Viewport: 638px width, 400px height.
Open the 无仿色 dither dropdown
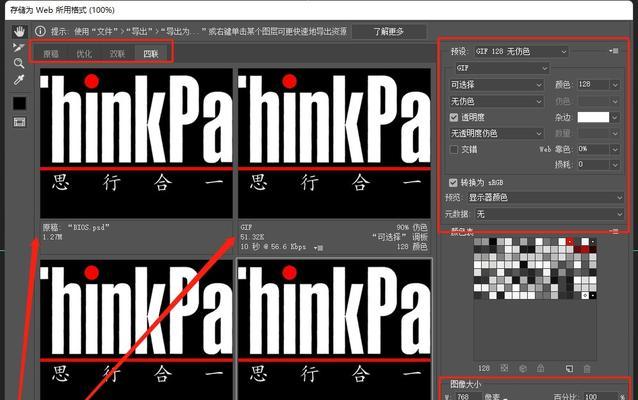[x=496, y=101]
